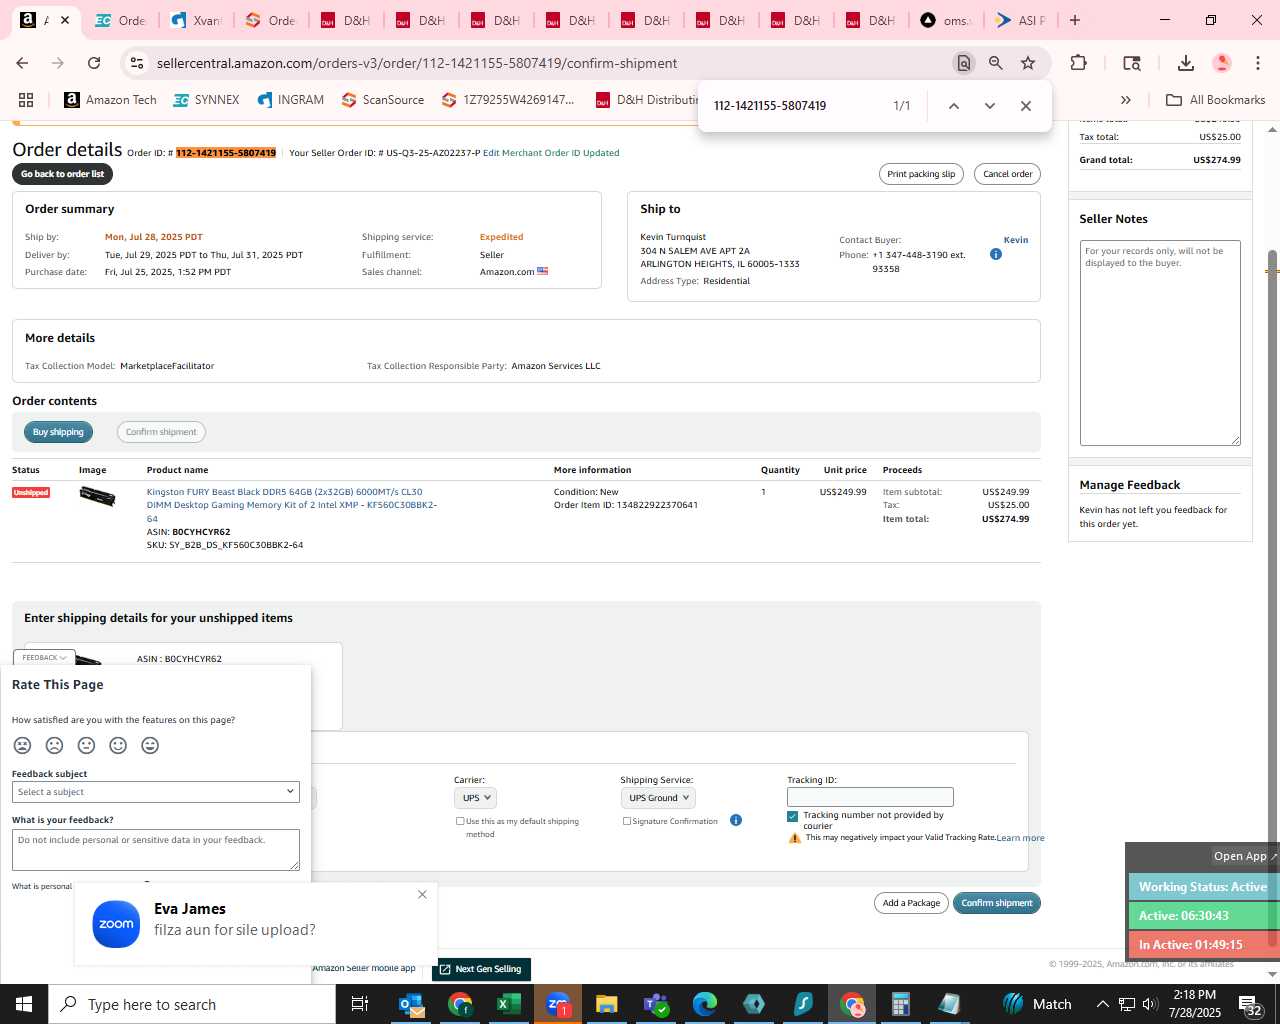Screen dimensions: 1280x1024
Task: Click the Windows Start button
Action: coord(24,1004)
